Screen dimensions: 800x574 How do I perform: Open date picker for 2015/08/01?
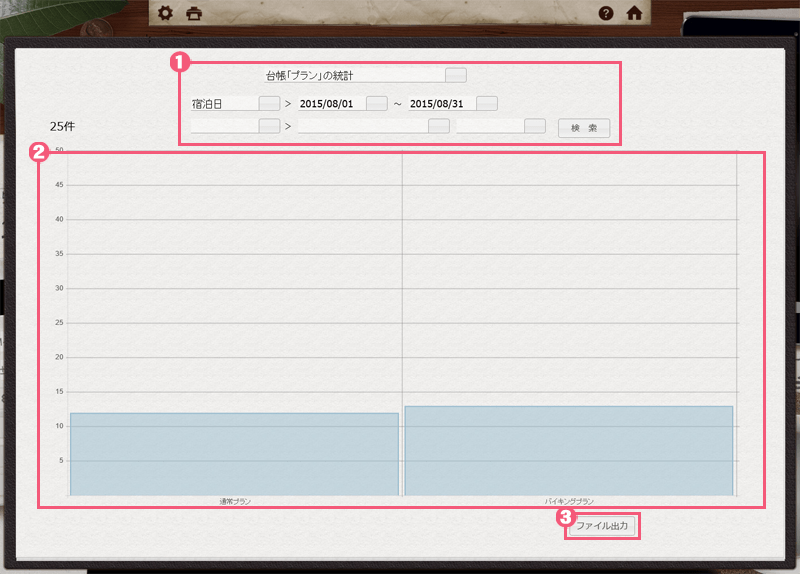[376, 103]
